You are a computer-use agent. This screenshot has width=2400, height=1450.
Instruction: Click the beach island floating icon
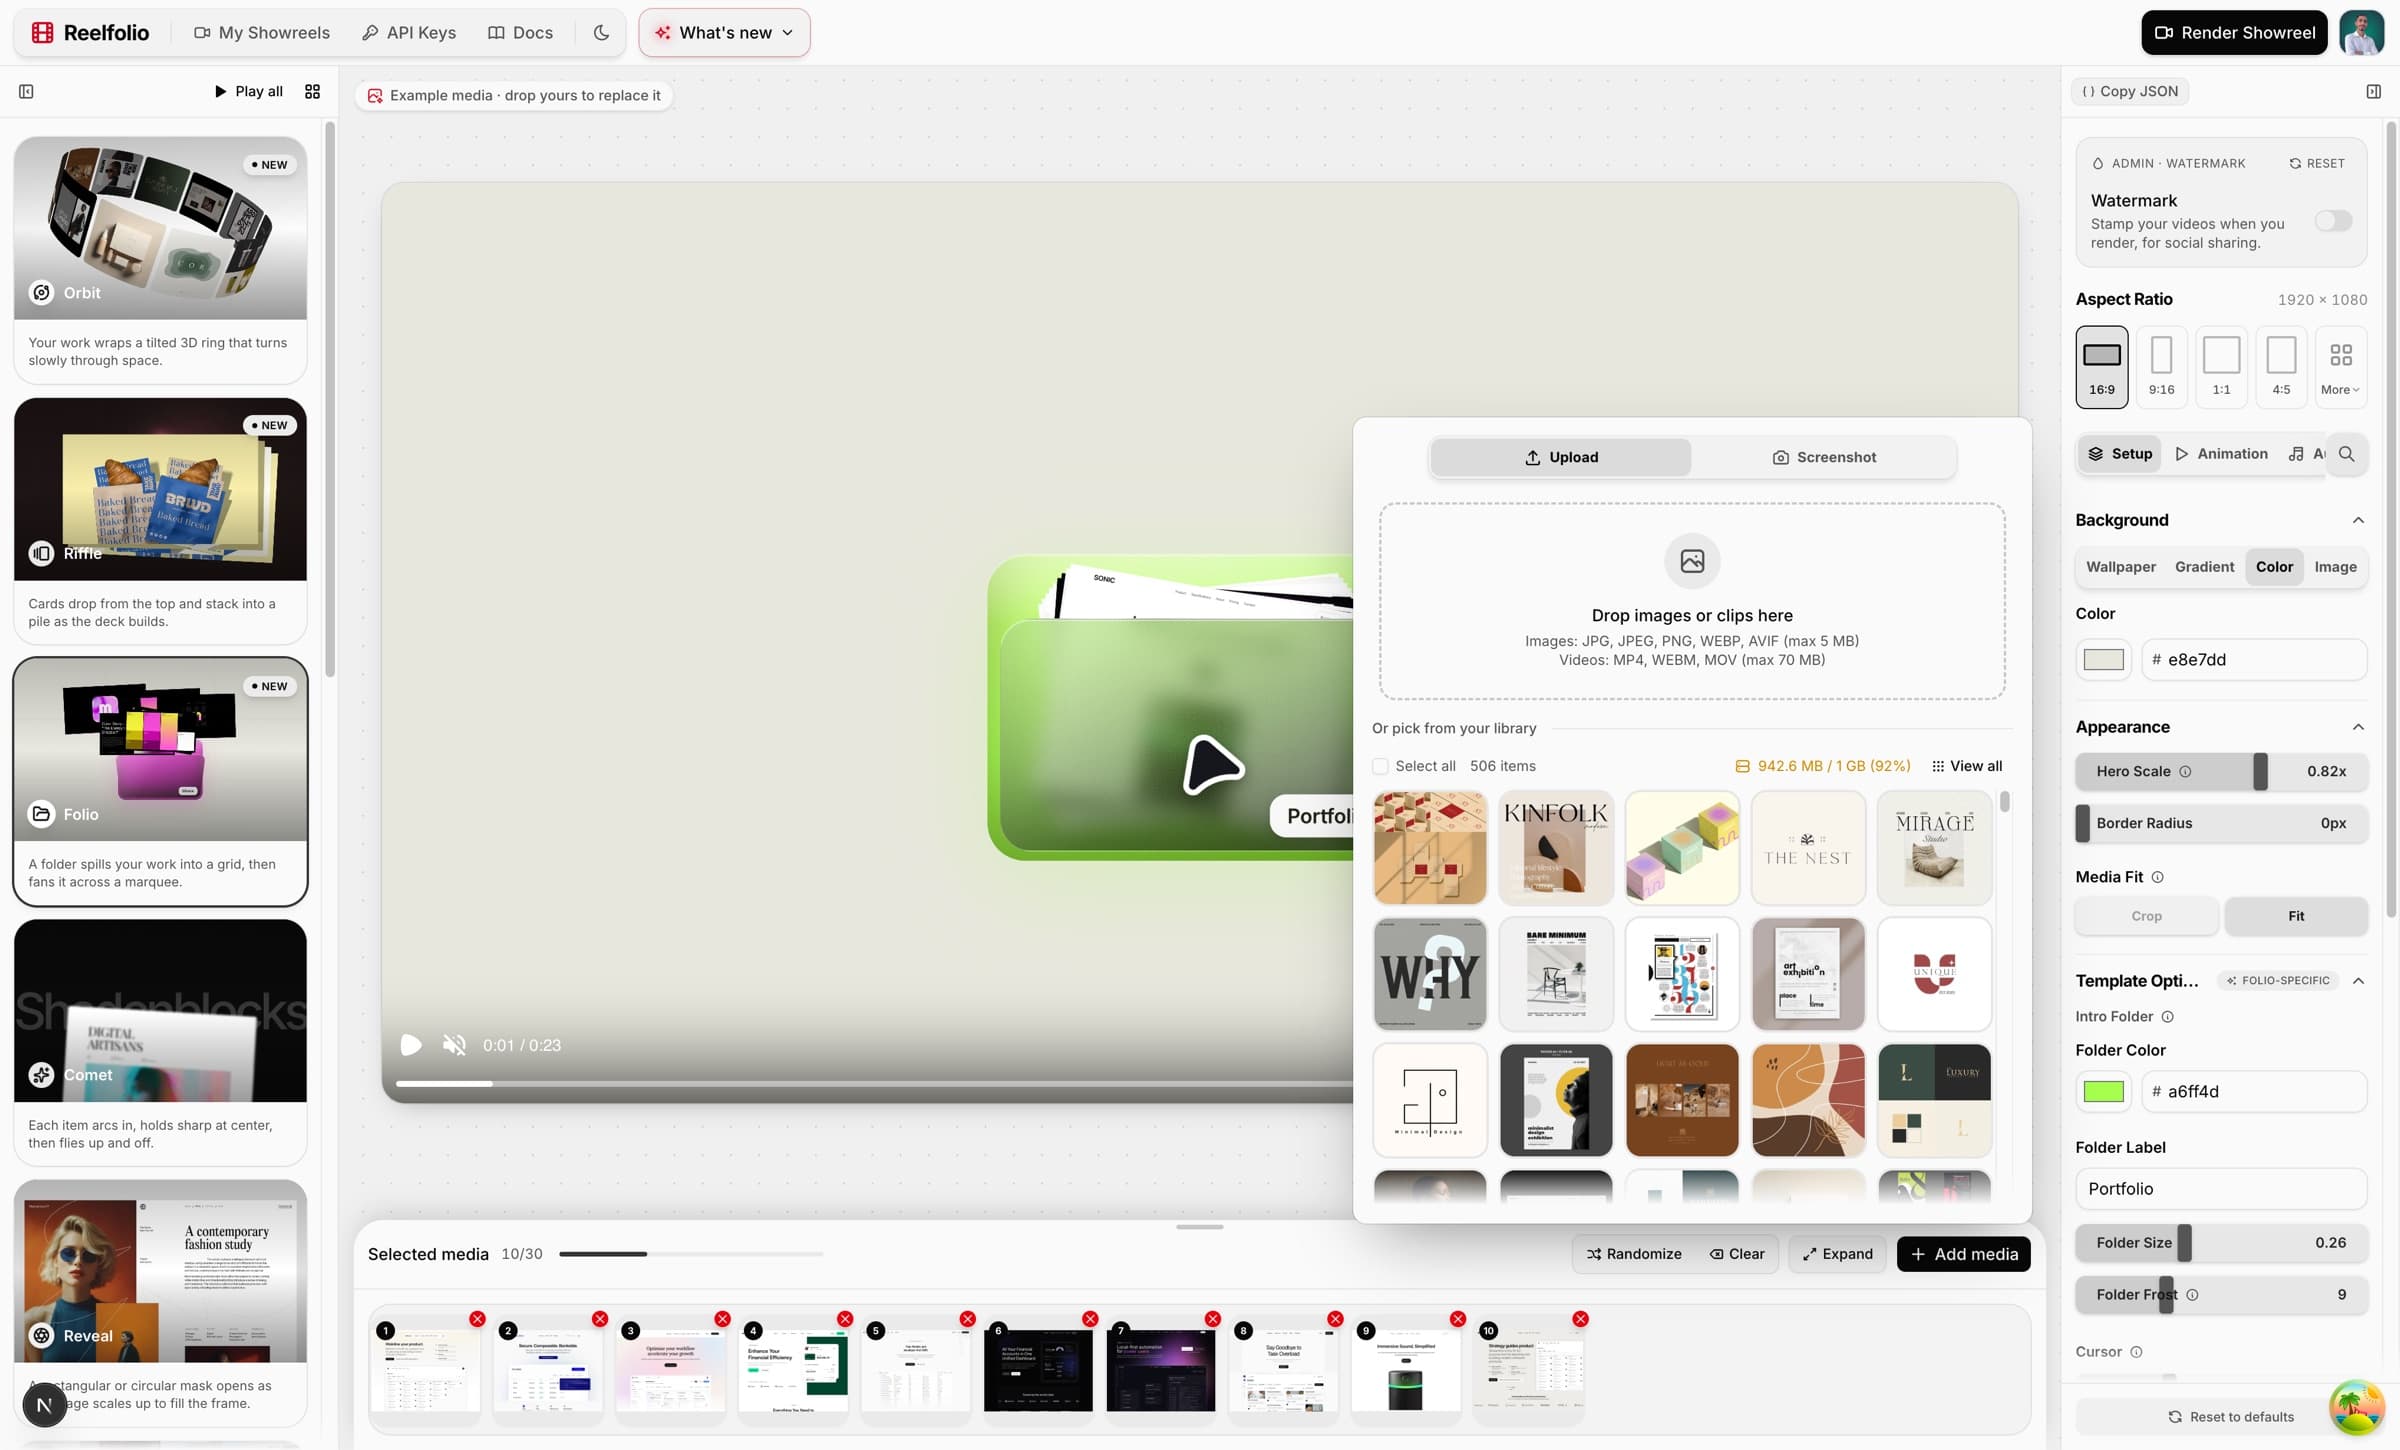pos(2356,1406)
